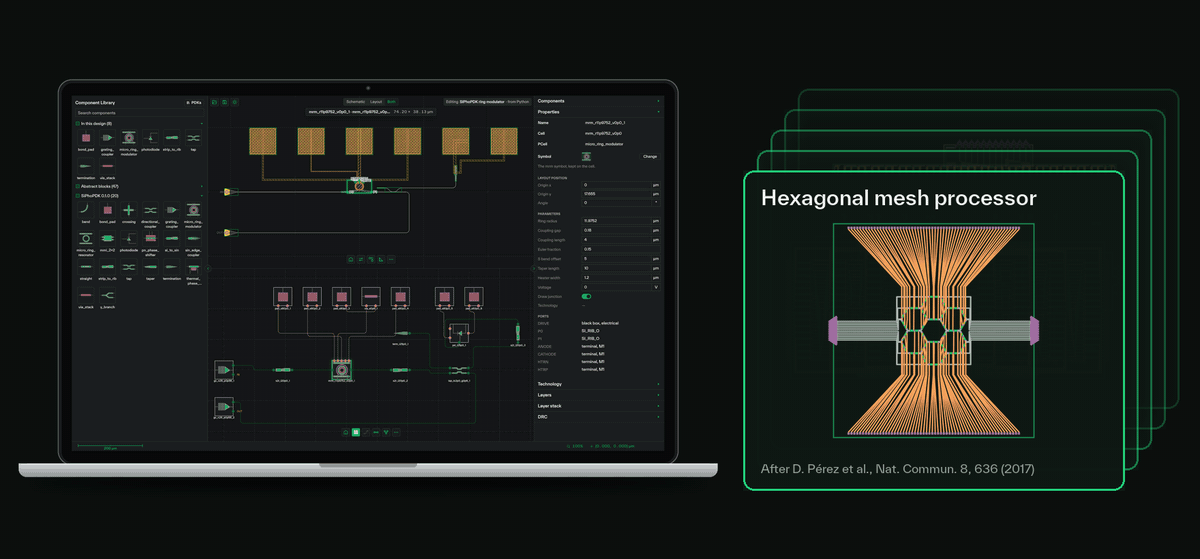Click first icon in canvas top-left toolbar
This screenshot has height=559, width=1200.
[x=214, y=102]
